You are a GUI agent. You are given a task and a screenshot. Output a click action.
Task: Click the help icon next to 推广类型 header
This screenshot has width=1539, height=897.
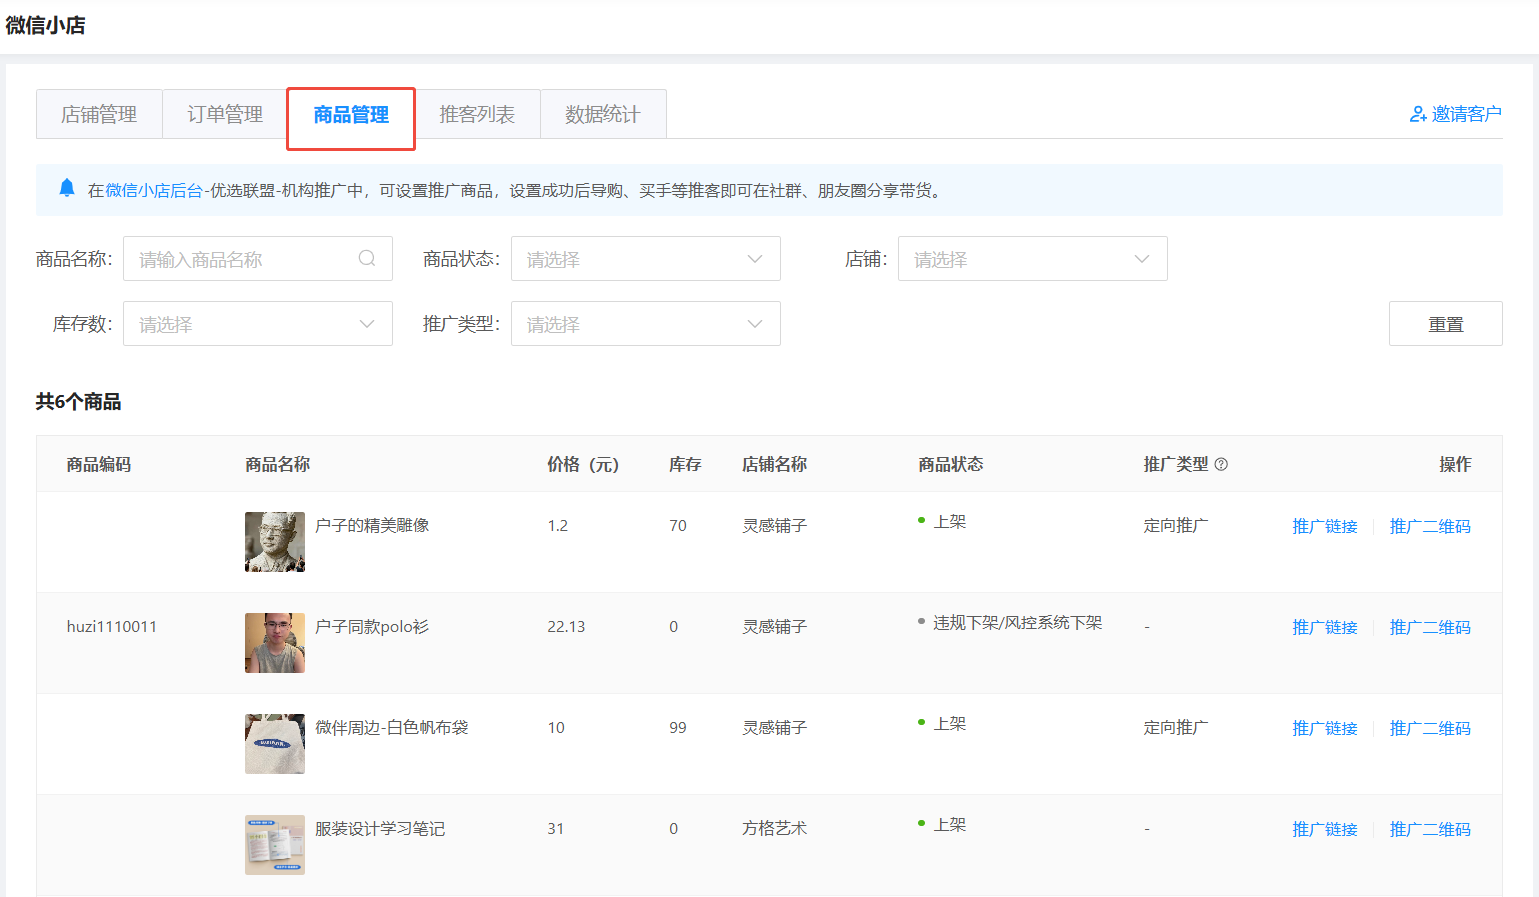tap(1221, 464)
